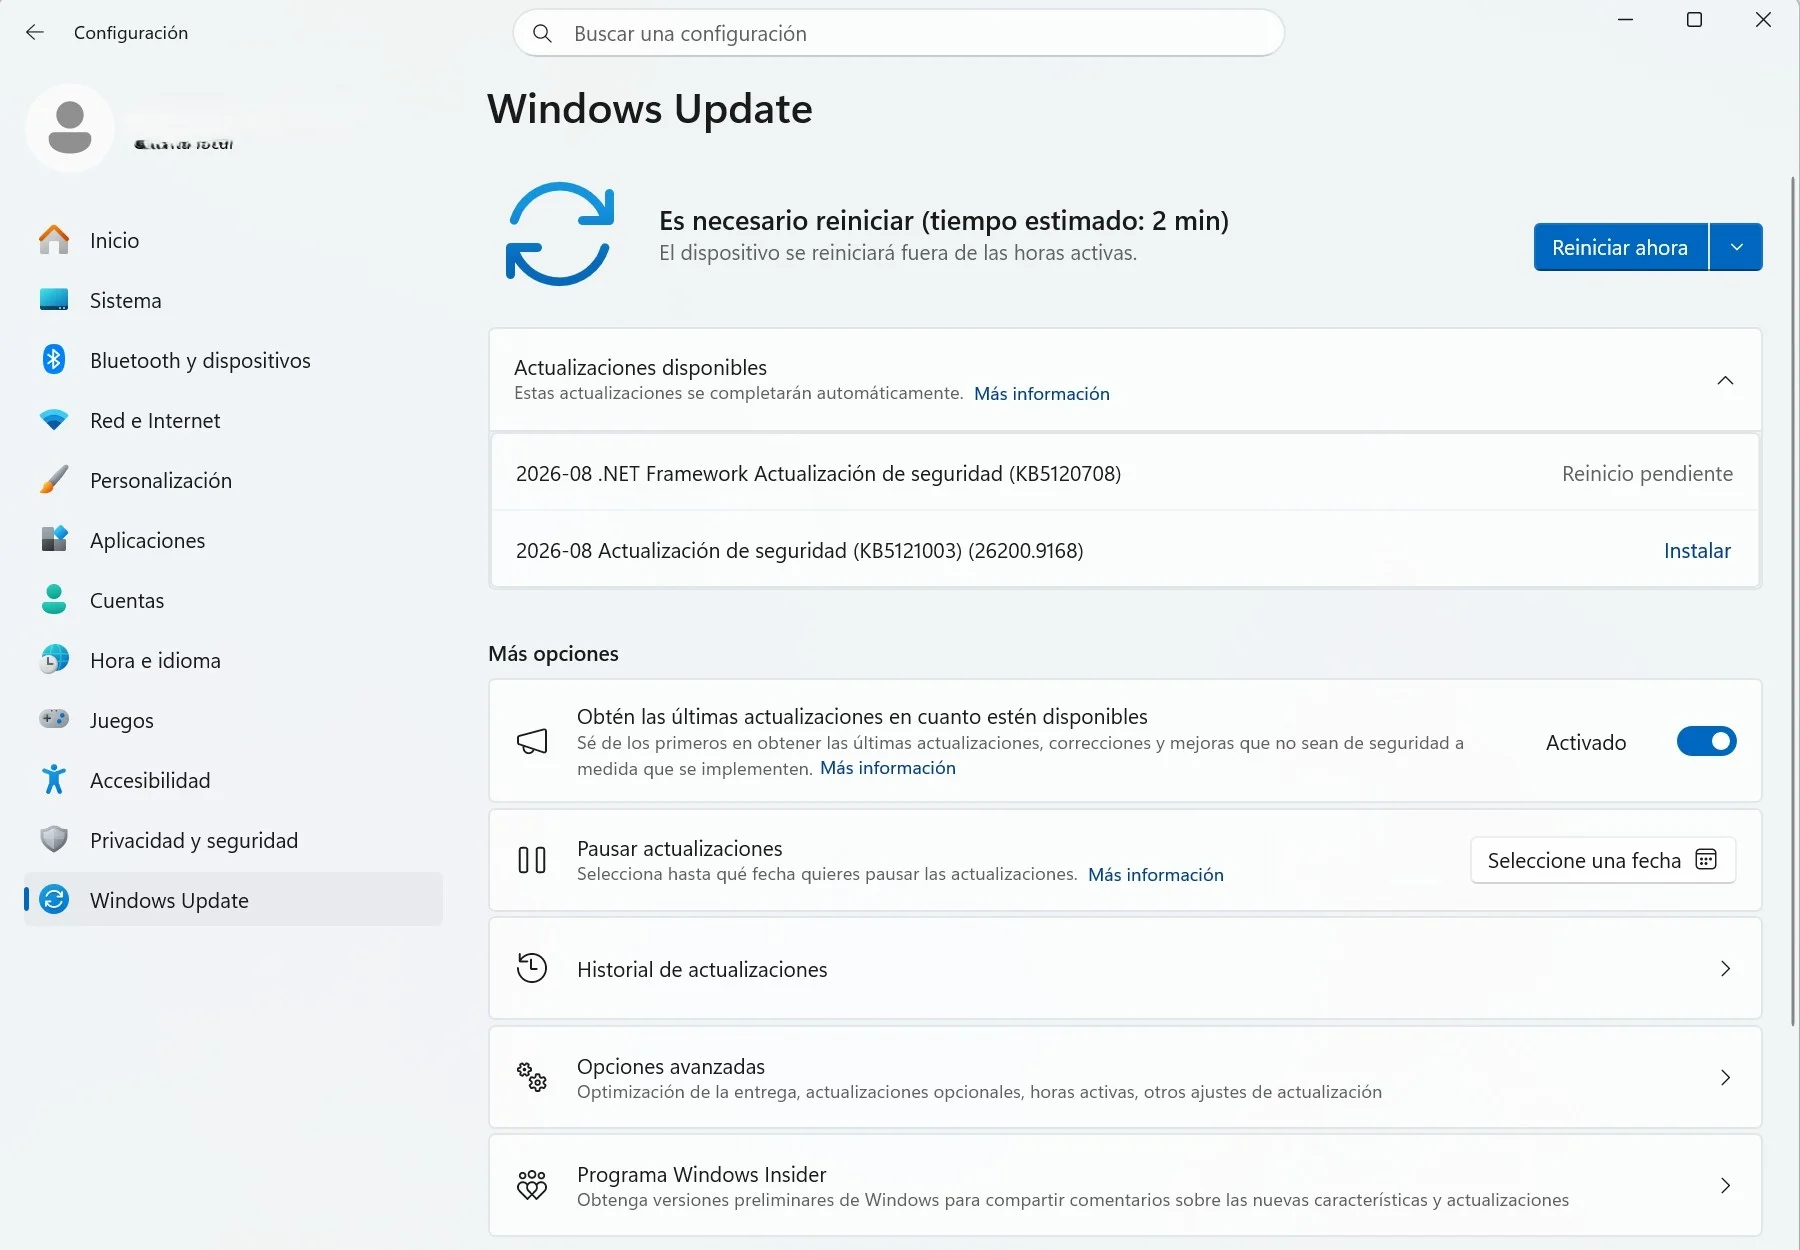1800x1250 pixels.
Task: Click the Pausar actualizaciones title
Action: pyautogui.click(x=680, y=848)
